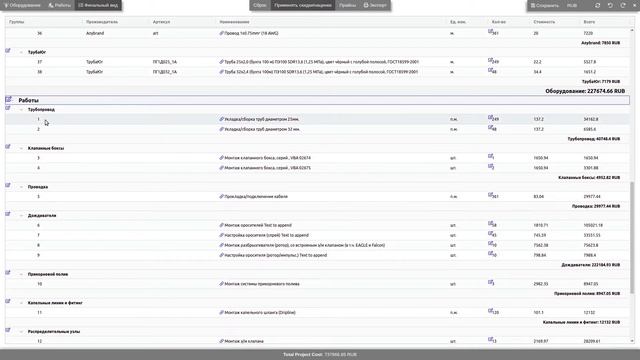This screenshot has height=360, width=640.
Task: Open the Финальный вид tab
Action: tap(98, 5)
